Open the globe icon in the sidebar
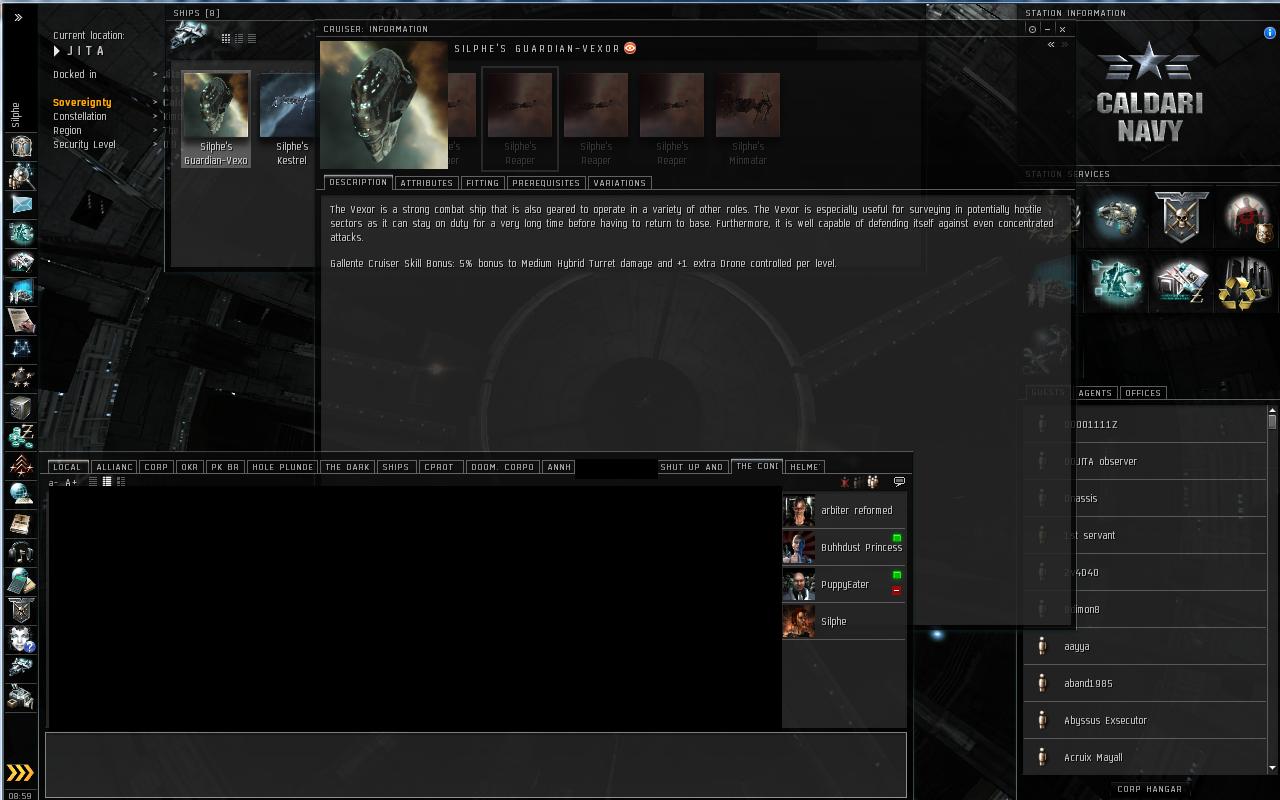This screenshot has width=1280, height=800. tap(21, 494)
